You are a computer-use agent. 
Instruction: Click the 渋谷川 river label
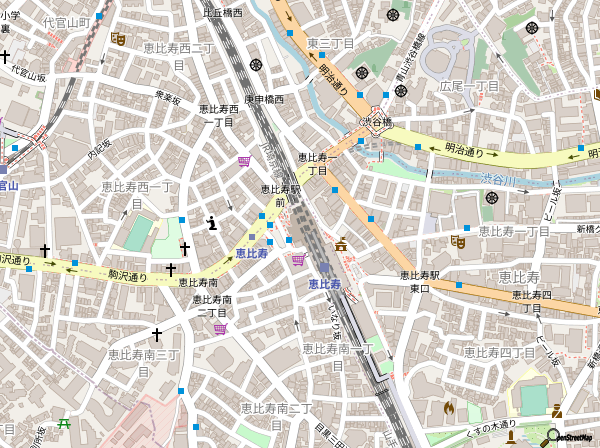tap(497, 177)
